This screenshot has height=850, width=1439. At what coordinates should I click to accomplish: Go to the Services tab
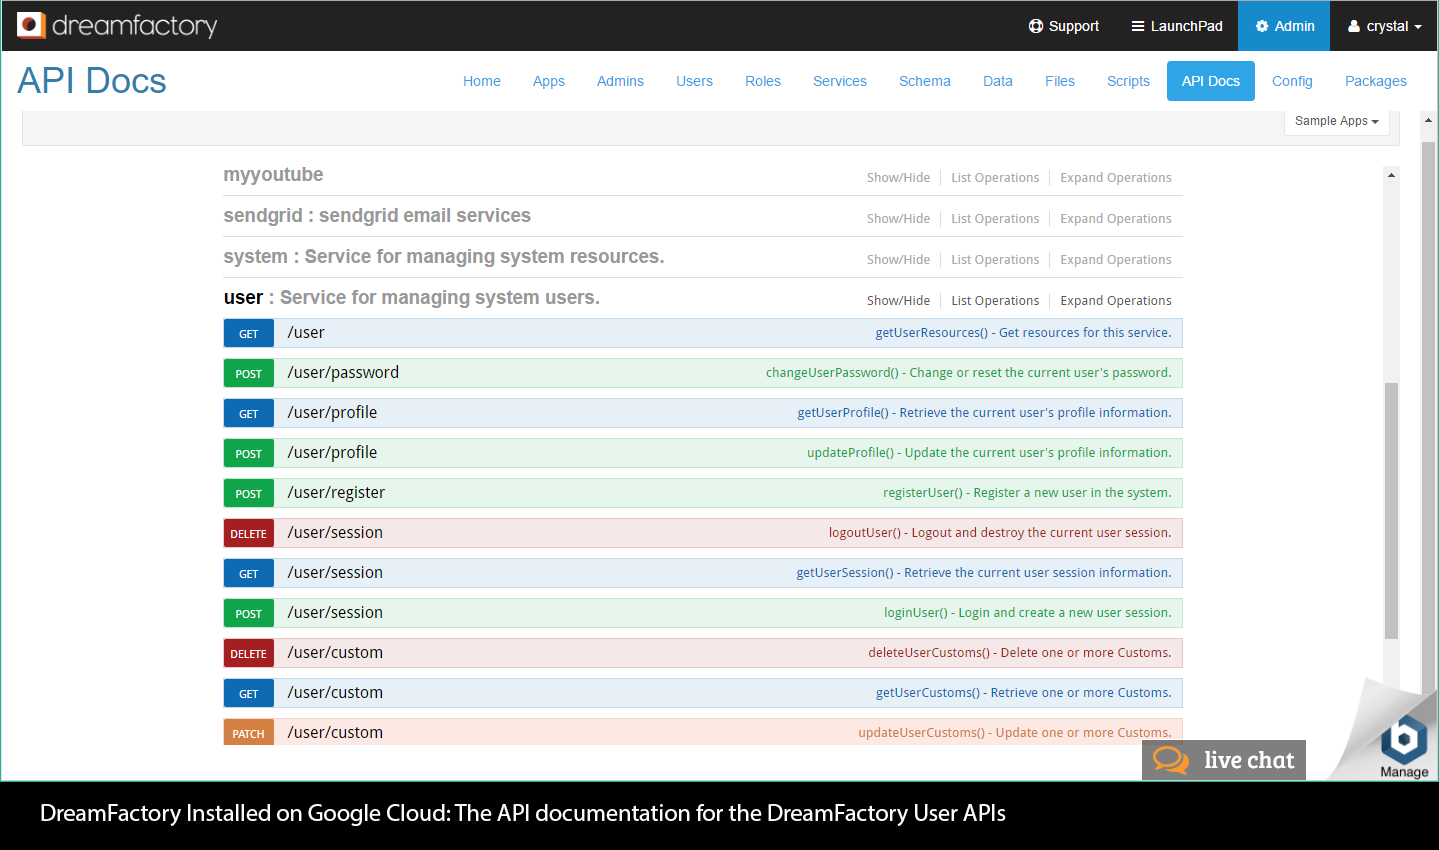pyautogui.click(x=839, y=81)
